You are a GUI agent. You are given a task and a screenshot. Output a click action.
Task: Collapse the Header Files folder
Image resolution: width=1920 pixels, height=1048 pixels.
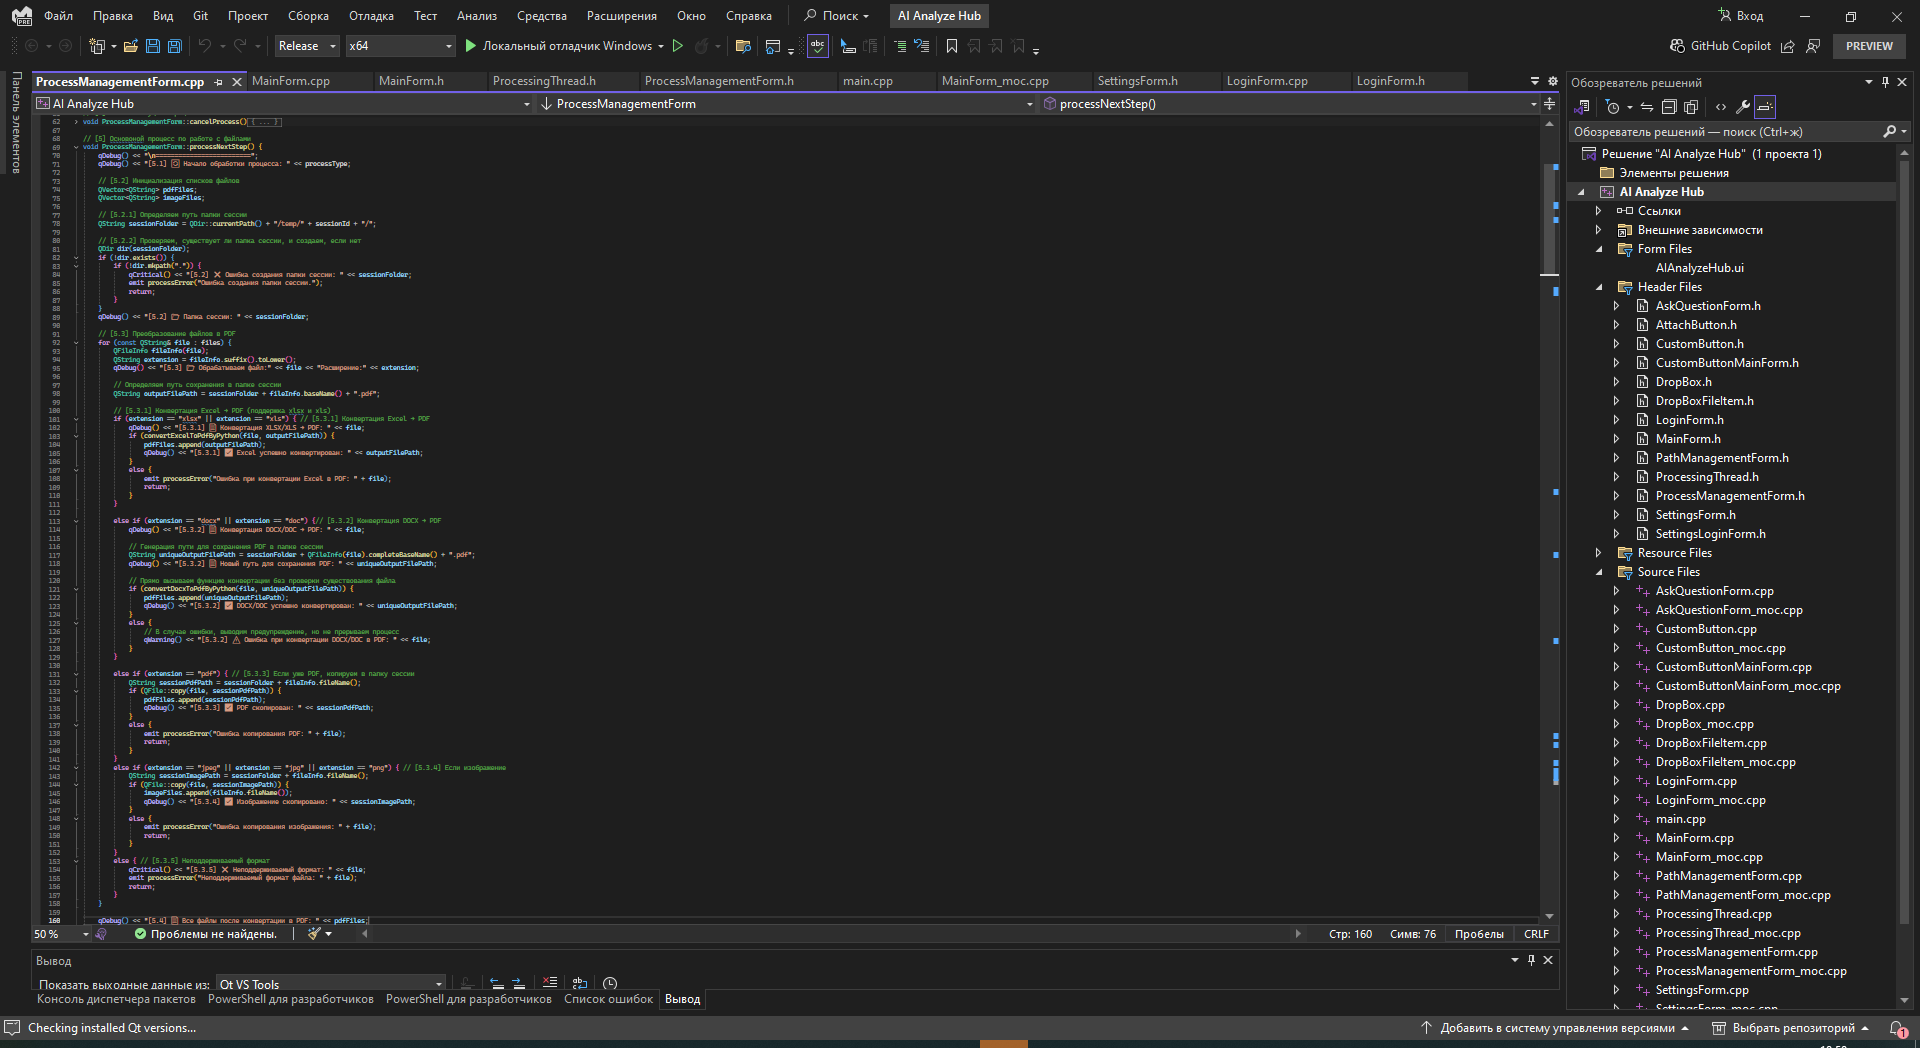click(1598, 287)
